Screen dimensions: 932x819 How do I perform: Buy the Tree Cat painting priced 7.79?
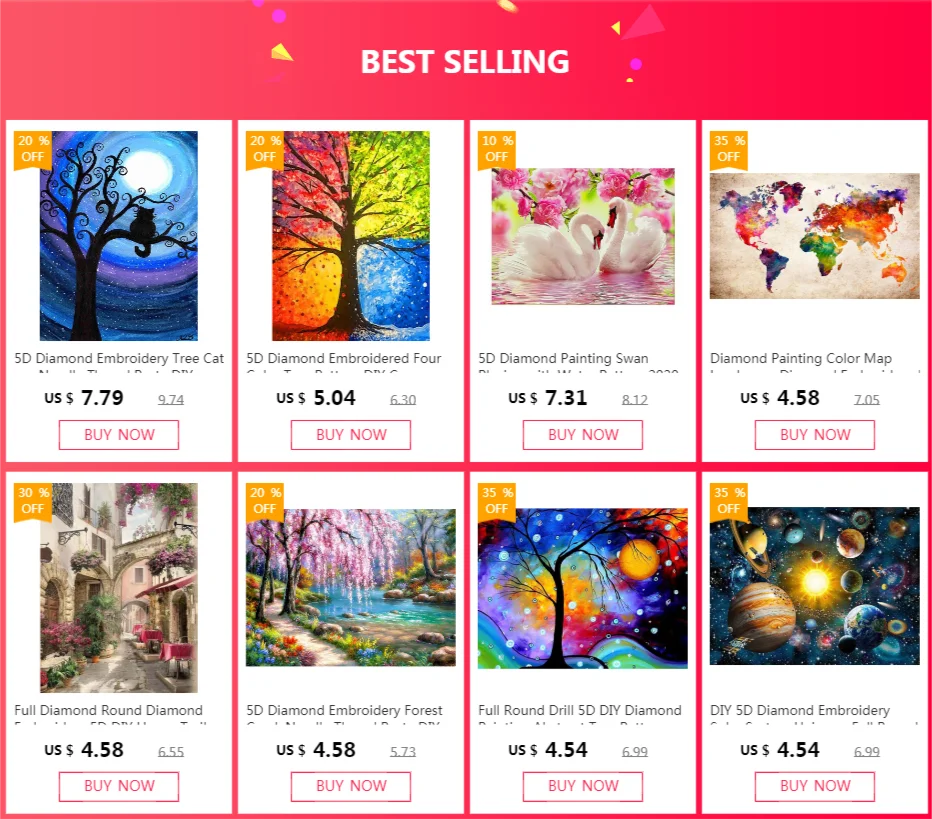click(x=119, y=435)
